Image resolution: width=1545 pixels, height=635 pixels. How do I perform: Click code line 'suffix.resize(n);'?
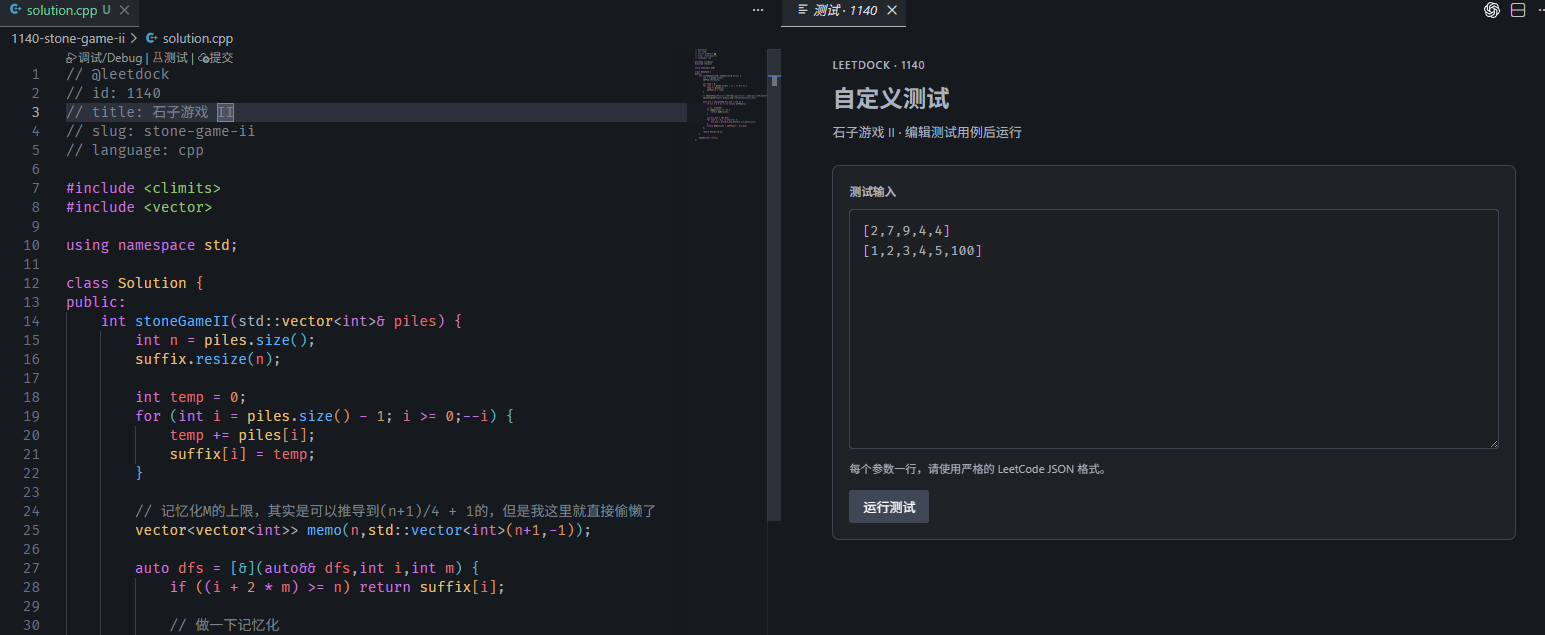pyautogui.click(x=208, y=359)
